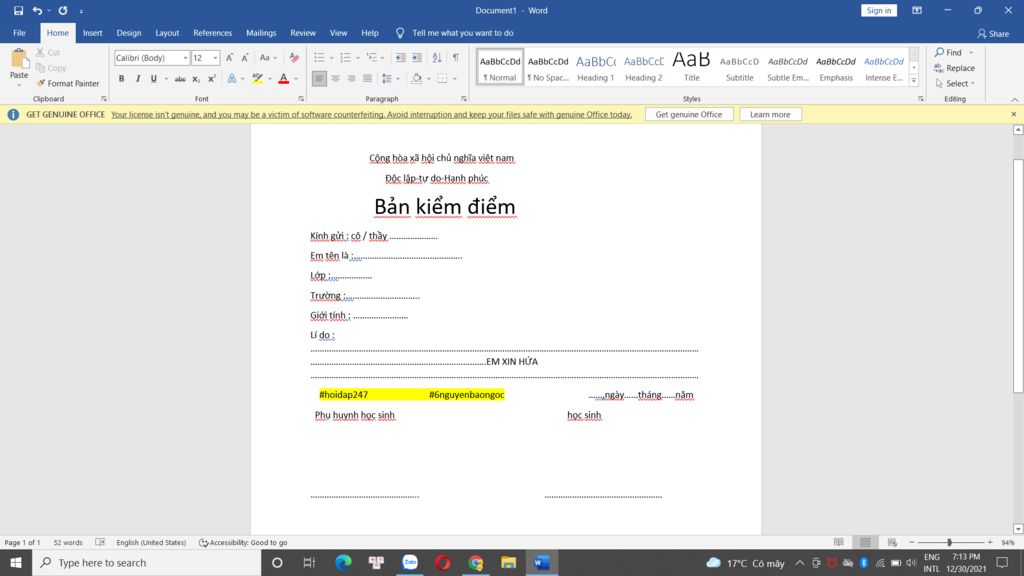This screenshot has height=576, width=1024.
Task: Click the Learn more button
Action: click(770, 114)
